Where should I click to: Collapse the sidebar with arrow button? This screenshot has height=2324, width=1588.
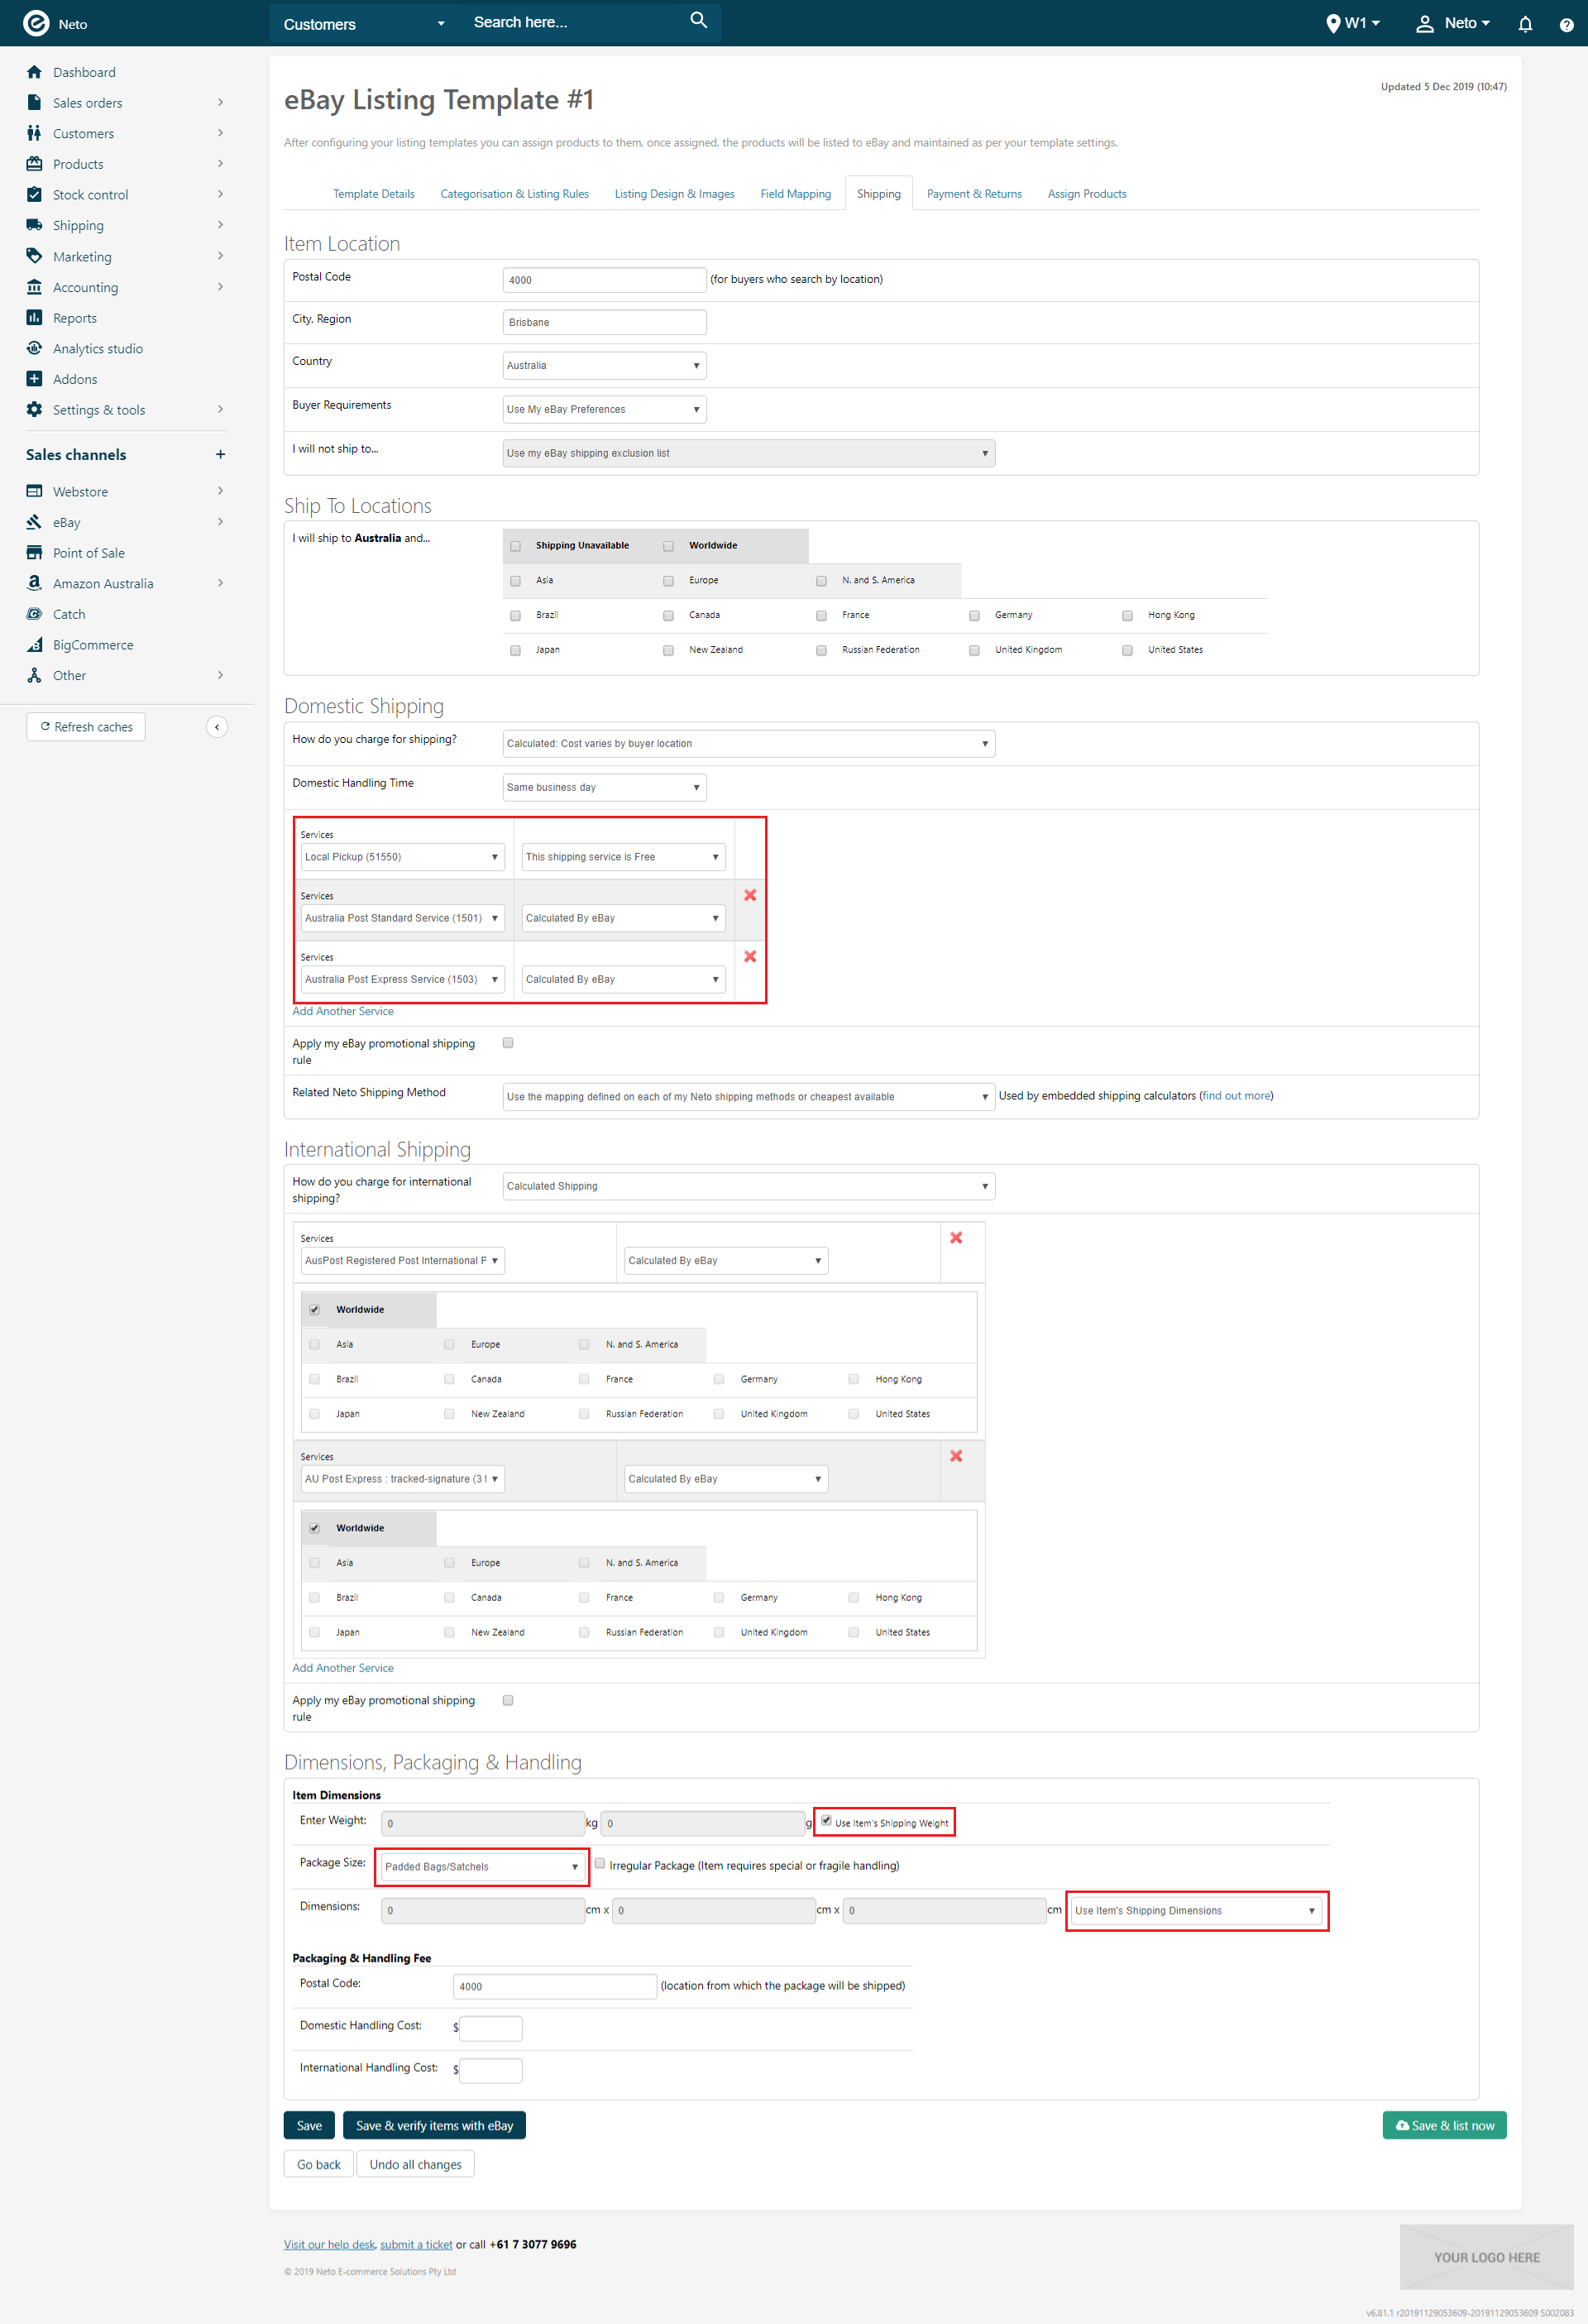217,727
